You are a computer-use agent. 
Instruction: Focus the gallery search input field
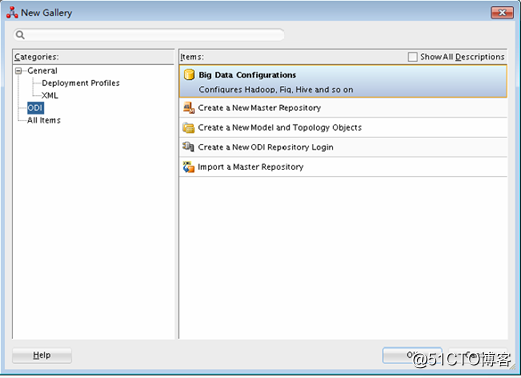[x=149, y=35]
